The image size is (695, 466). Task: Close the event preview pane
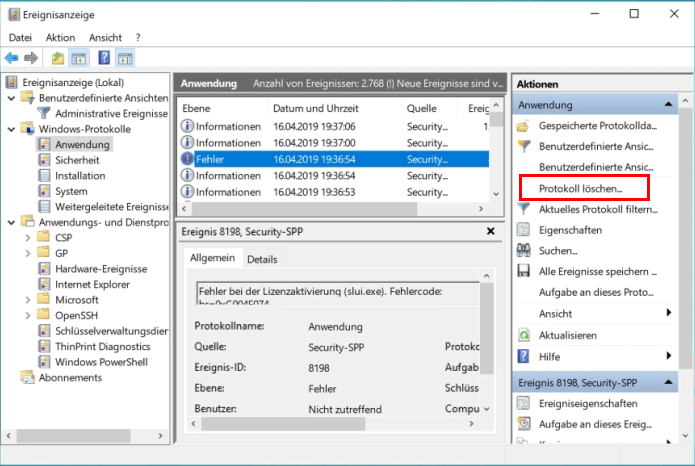pos(490,231)
